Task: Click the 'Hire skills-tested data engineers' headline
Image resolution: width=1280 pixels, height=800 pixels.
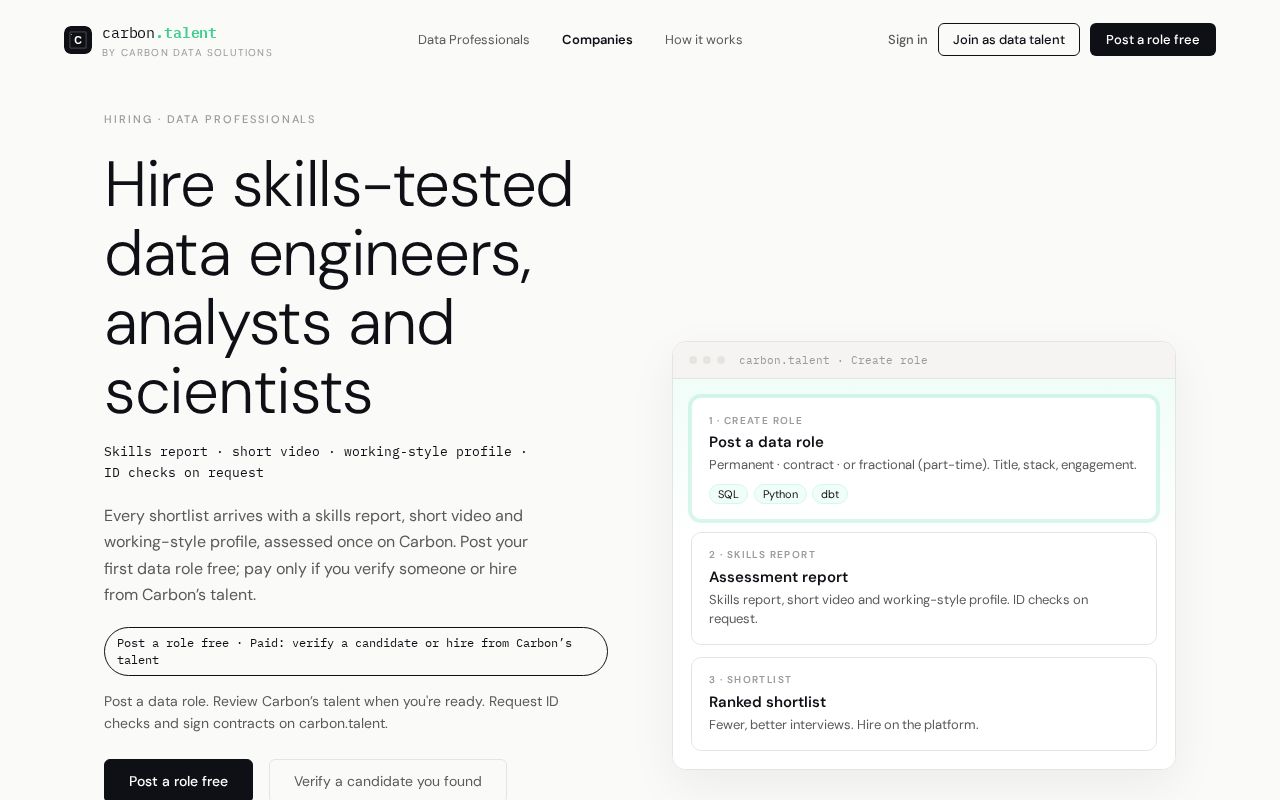Action: [339, 288]
